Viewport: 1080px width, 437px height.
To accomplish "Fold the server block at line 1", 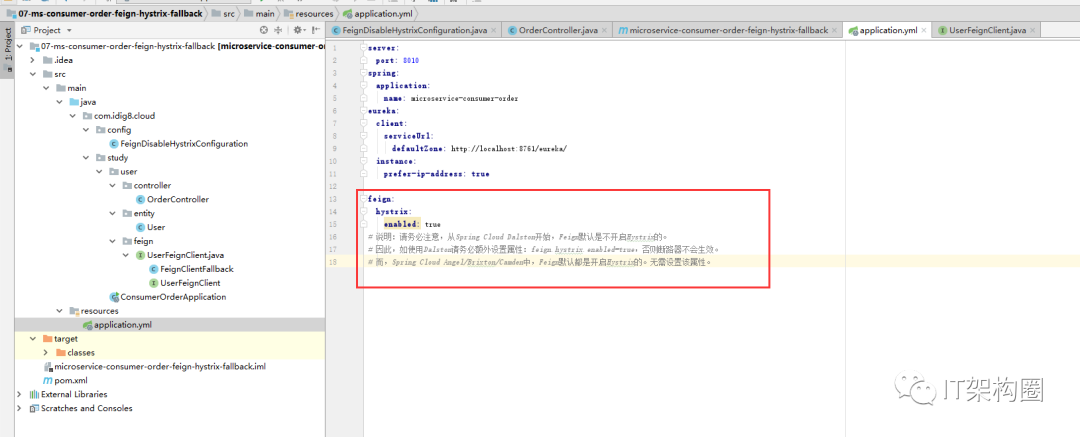I will [363, 48].
